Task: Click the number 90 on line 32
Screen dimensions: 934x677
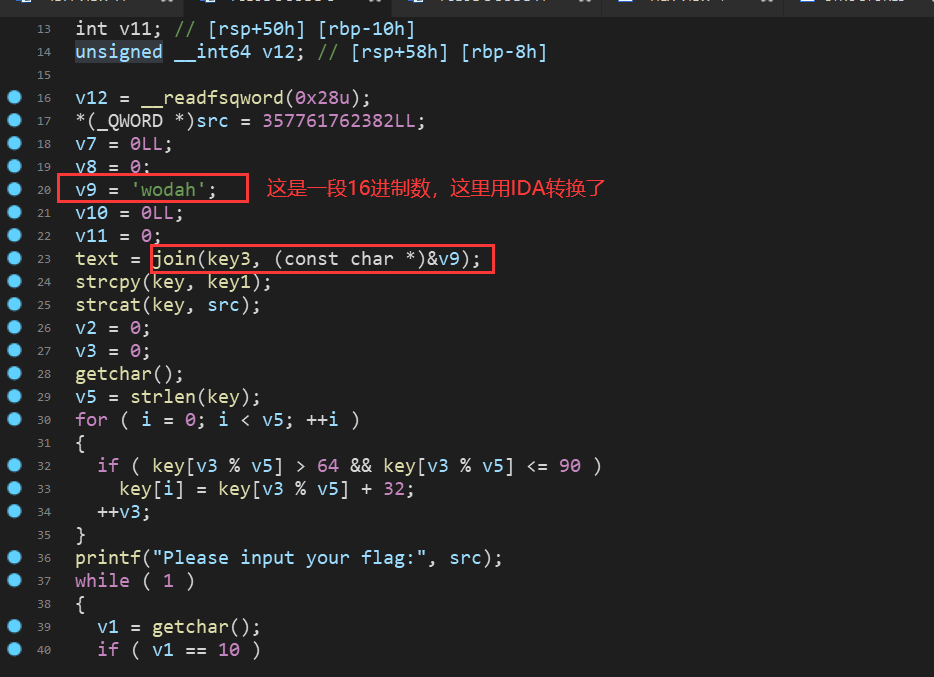Action: coord(569,466)
